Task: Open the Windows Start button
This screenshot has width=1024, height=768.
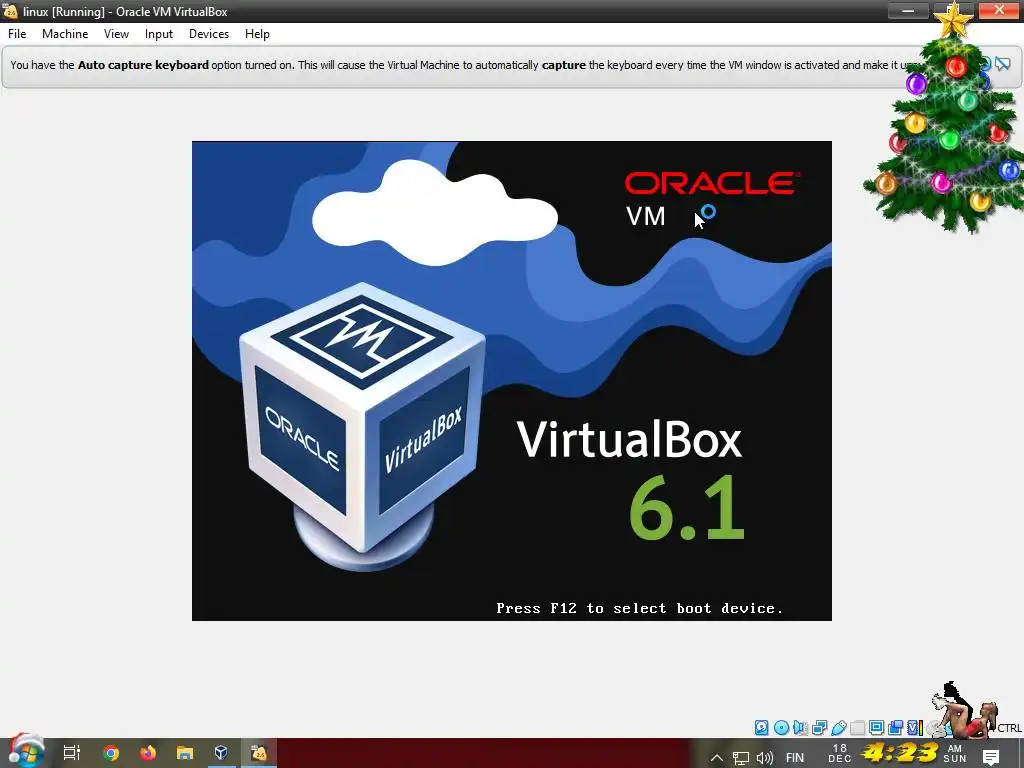Action: (25, 752)
